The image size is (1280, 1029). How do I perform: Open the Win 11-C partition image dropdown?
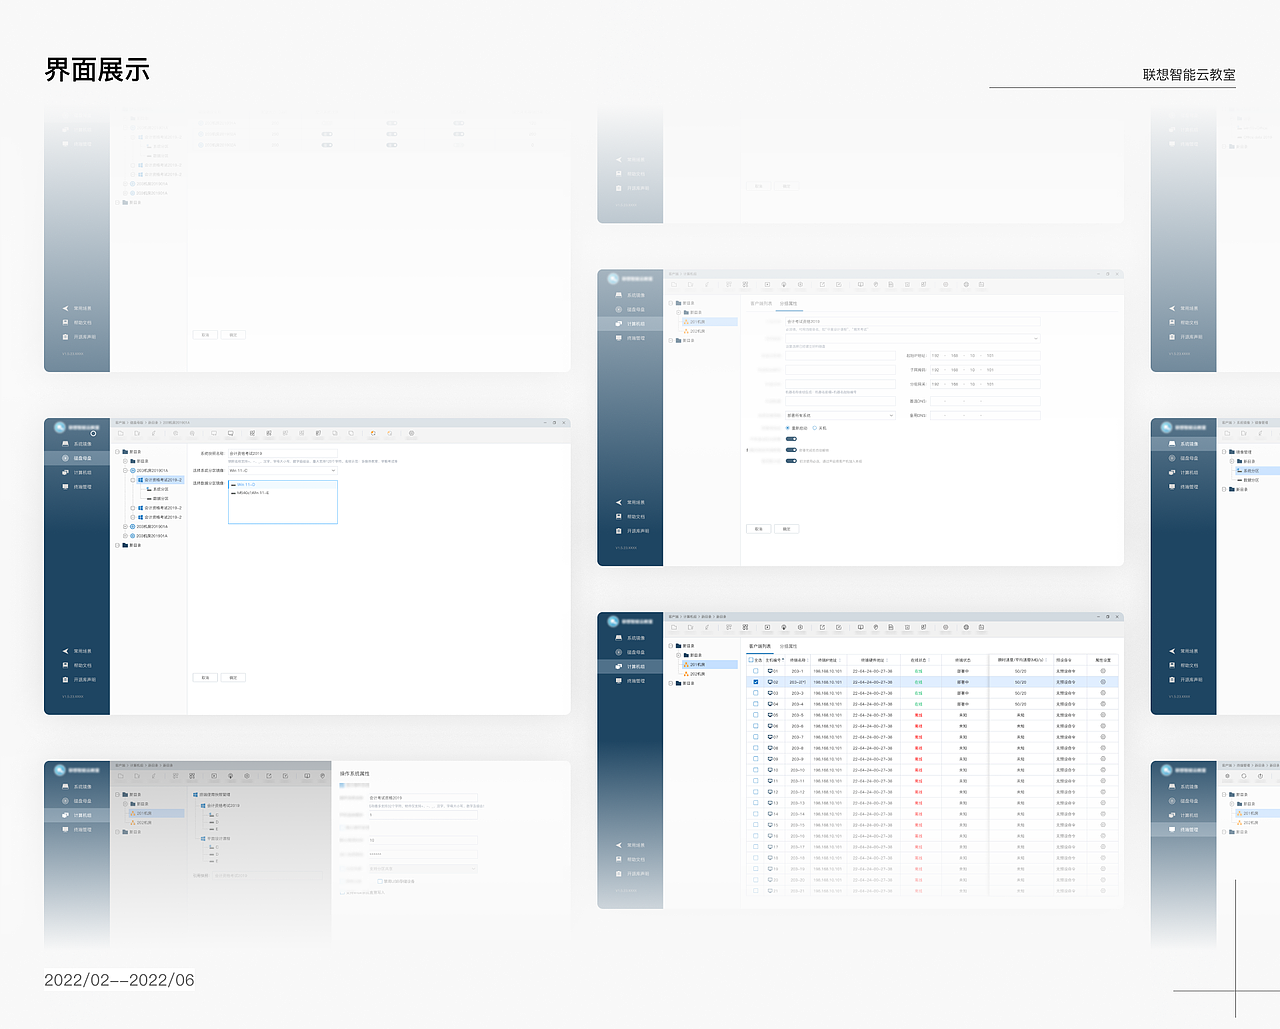point(283,470)
